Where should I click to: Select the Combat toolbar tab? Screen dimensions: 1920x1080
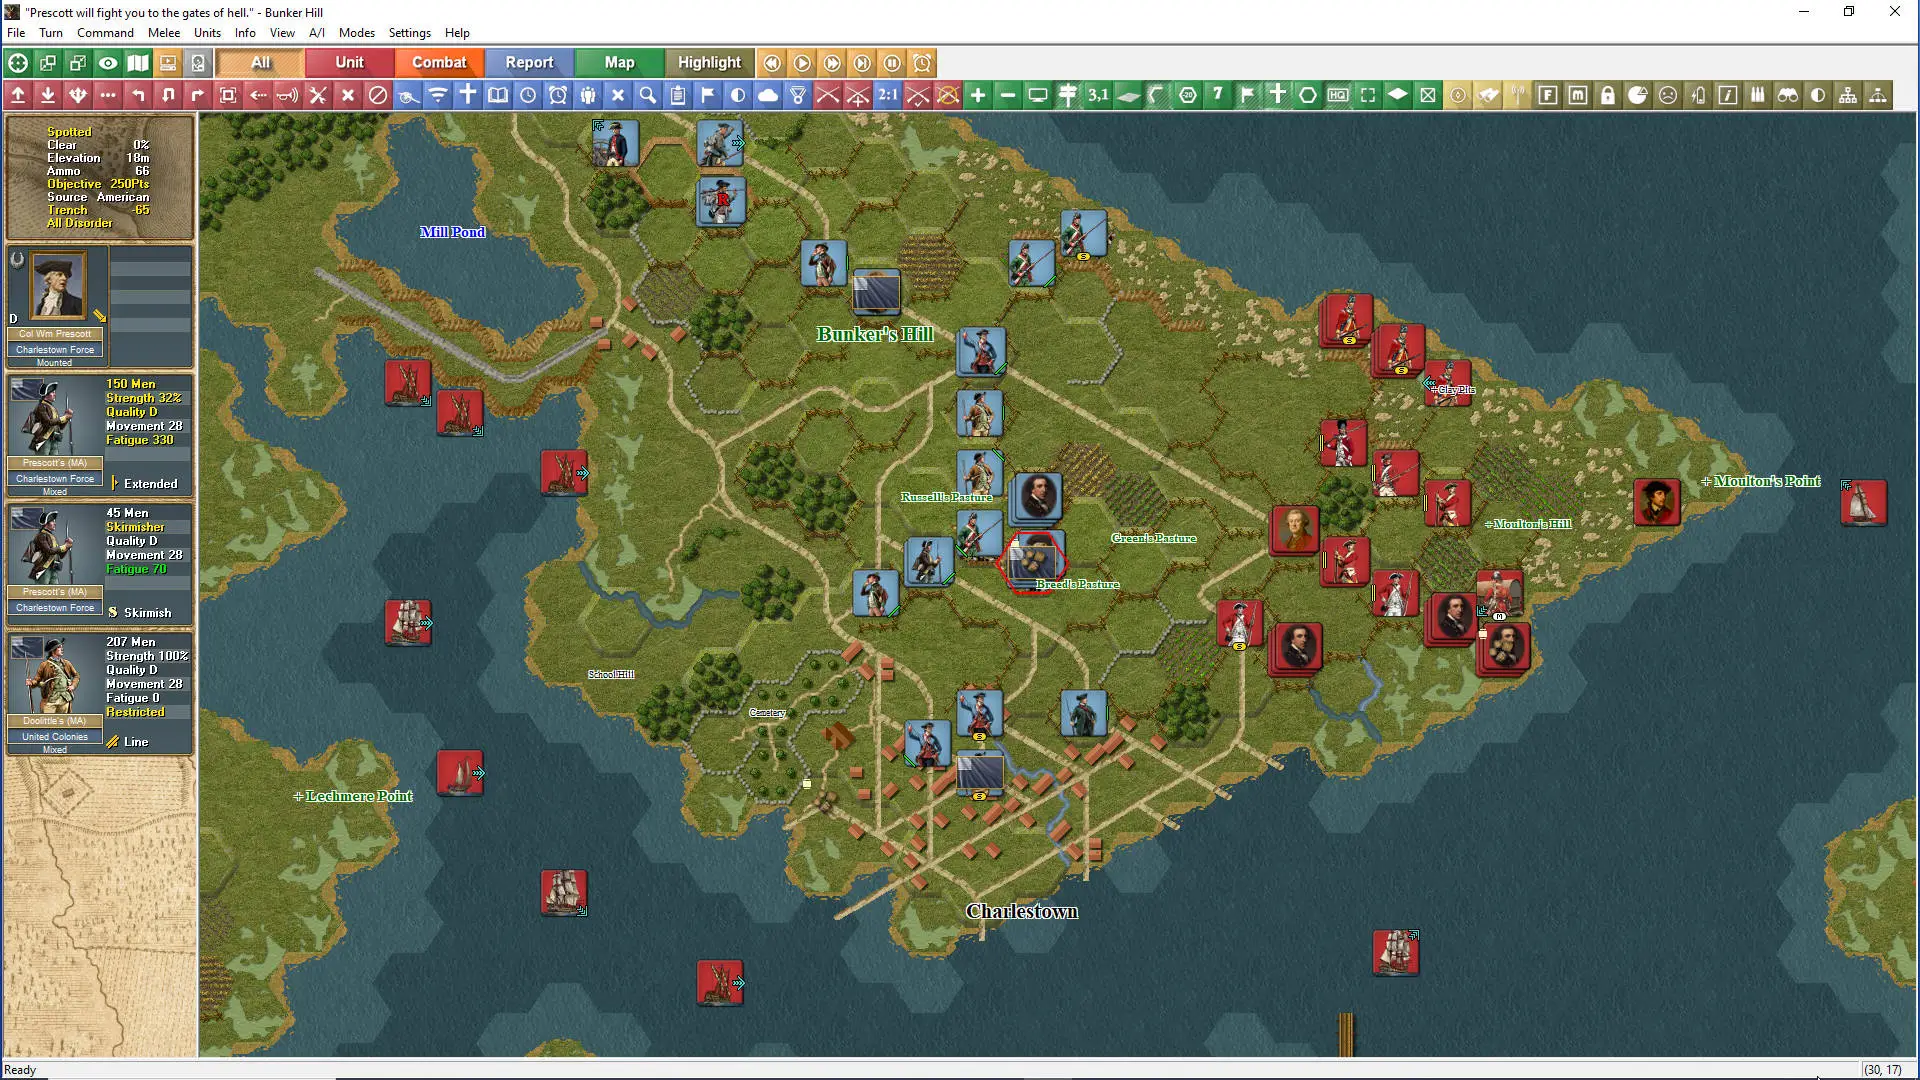439,63
